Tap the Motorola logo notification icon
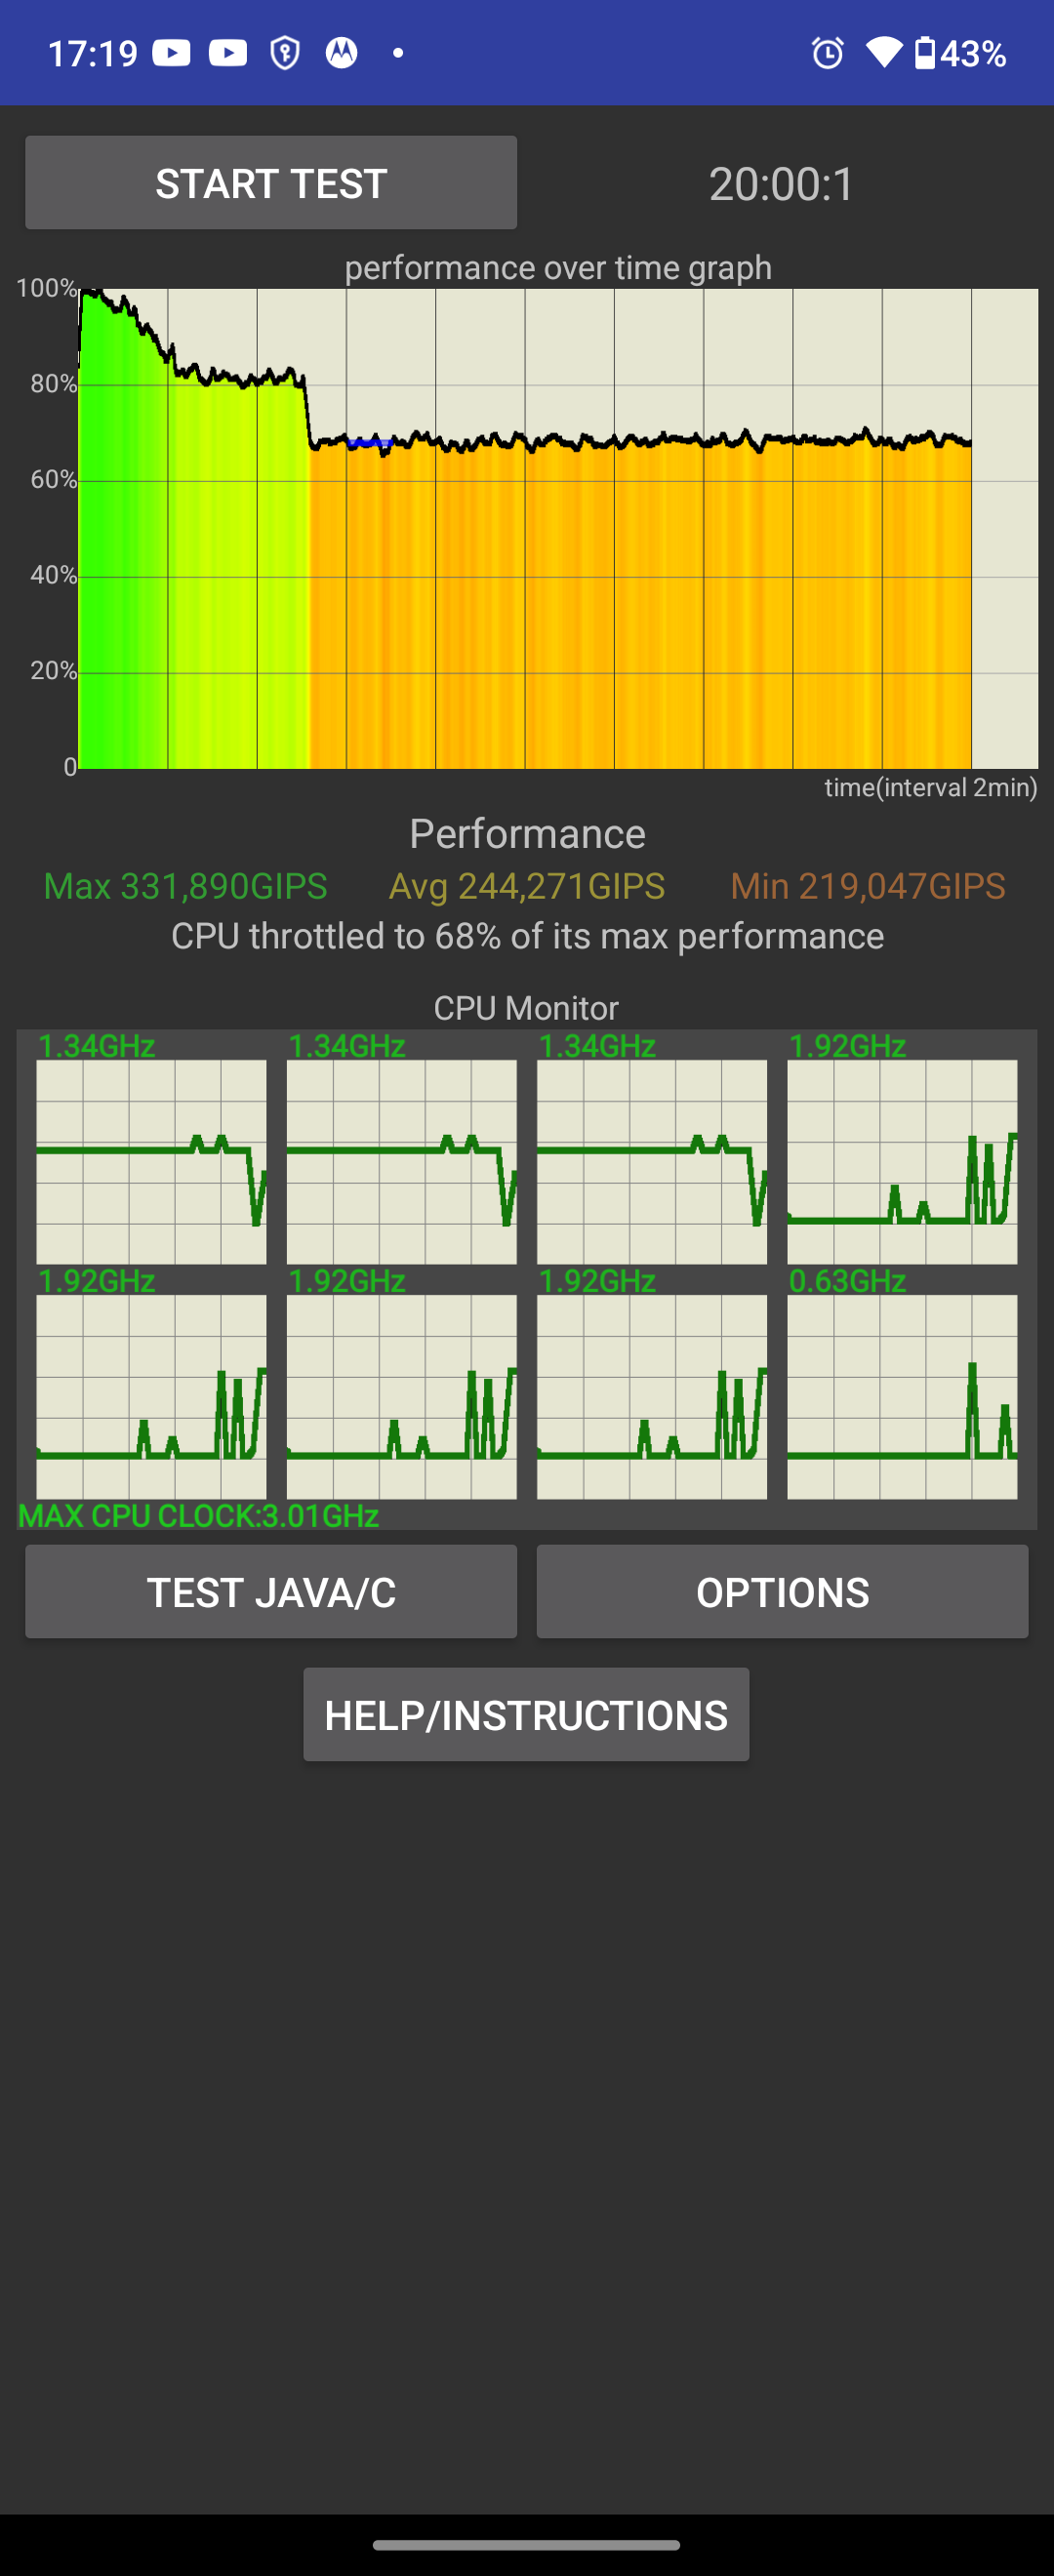Viewport: 1054px width, 2576px height. tap(341, 53)
